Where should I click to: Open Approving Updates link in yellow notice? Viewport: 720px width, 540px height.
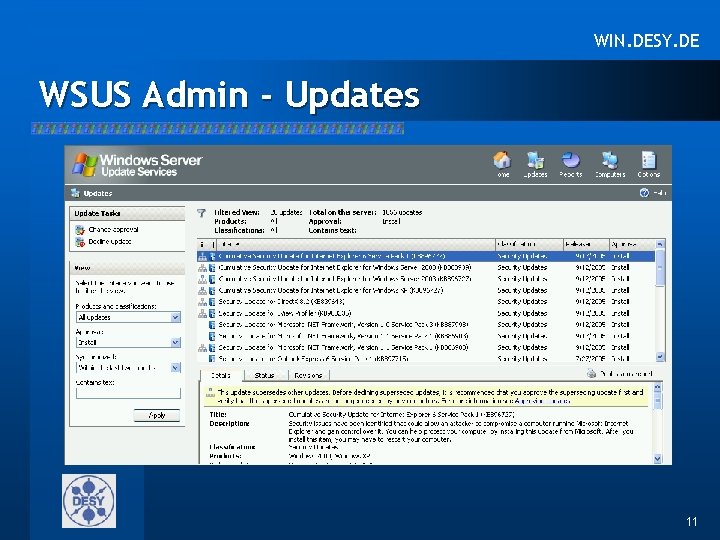(542, 401)
